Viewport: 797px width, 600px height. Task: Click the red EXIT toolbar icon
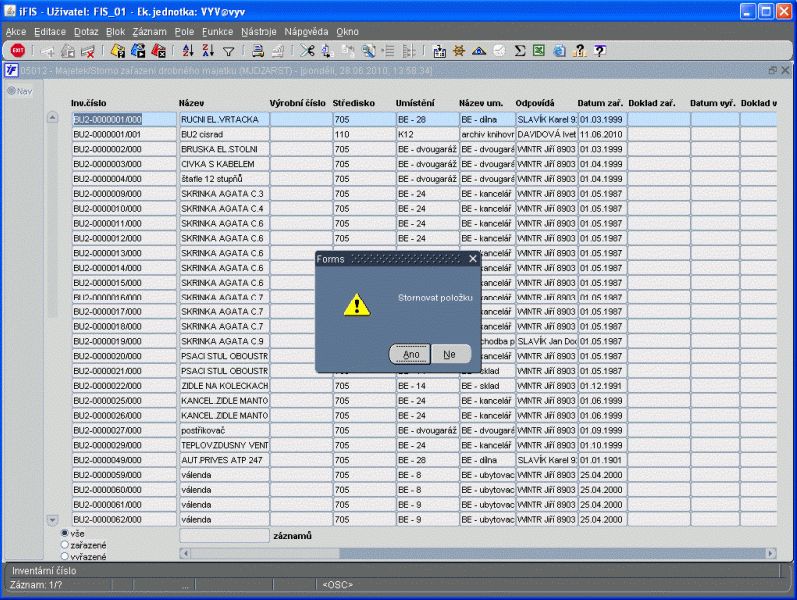tap(17, 50)
